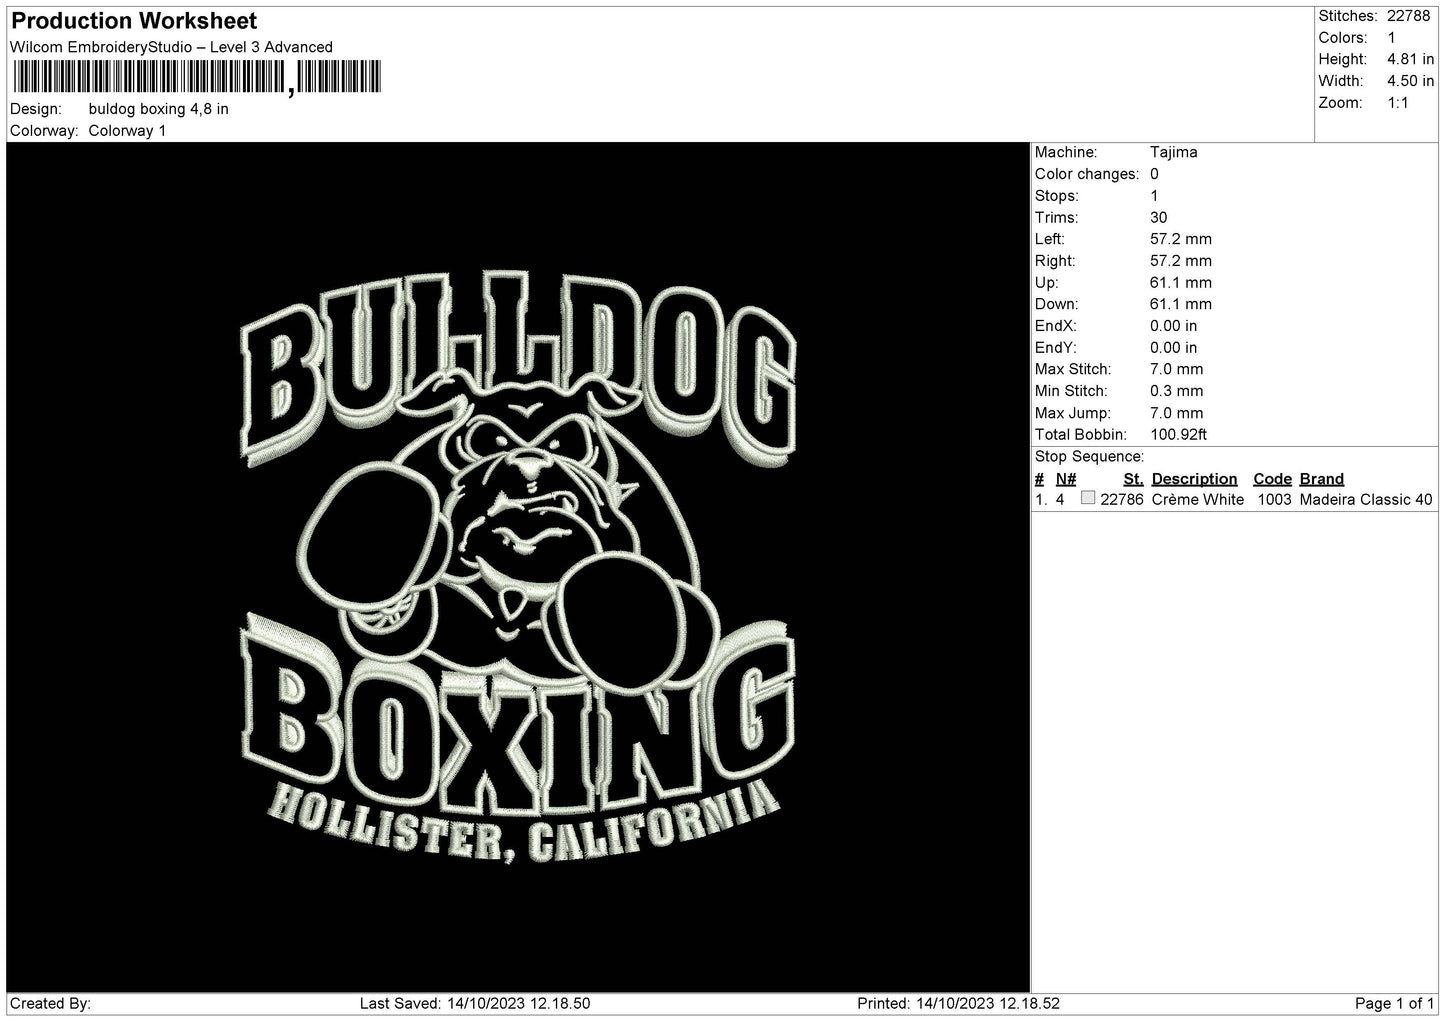Viewport: 1445px width, 1021px height.
Task: Click the 'Code' column header
Action: coord(1272,479)
